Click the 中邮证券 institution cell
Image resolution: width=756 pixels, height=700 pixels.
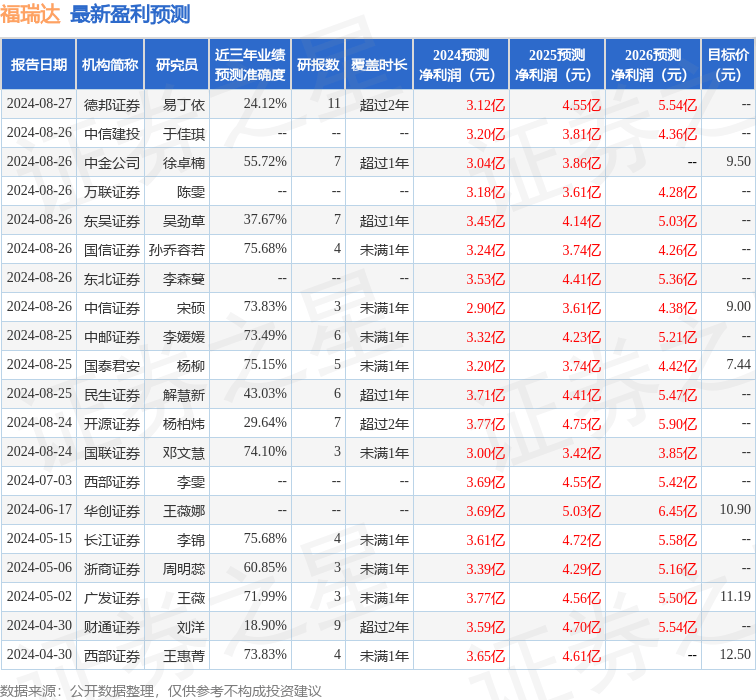point(112,337)
